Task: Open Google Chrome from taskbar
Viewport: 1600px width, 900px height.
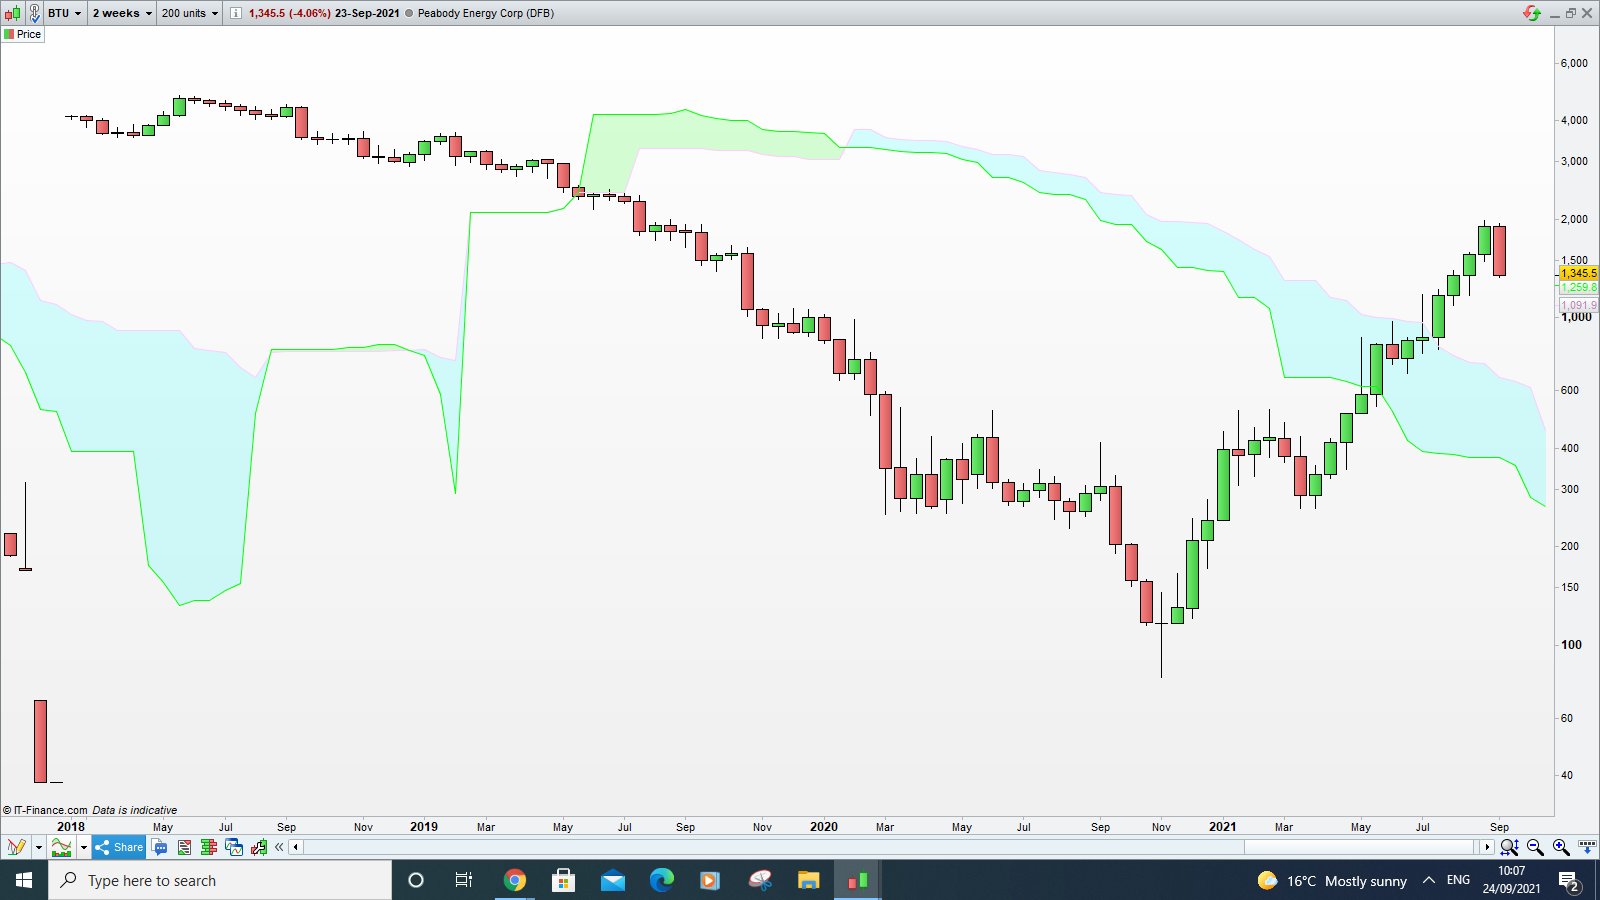Action: (514, 880)
